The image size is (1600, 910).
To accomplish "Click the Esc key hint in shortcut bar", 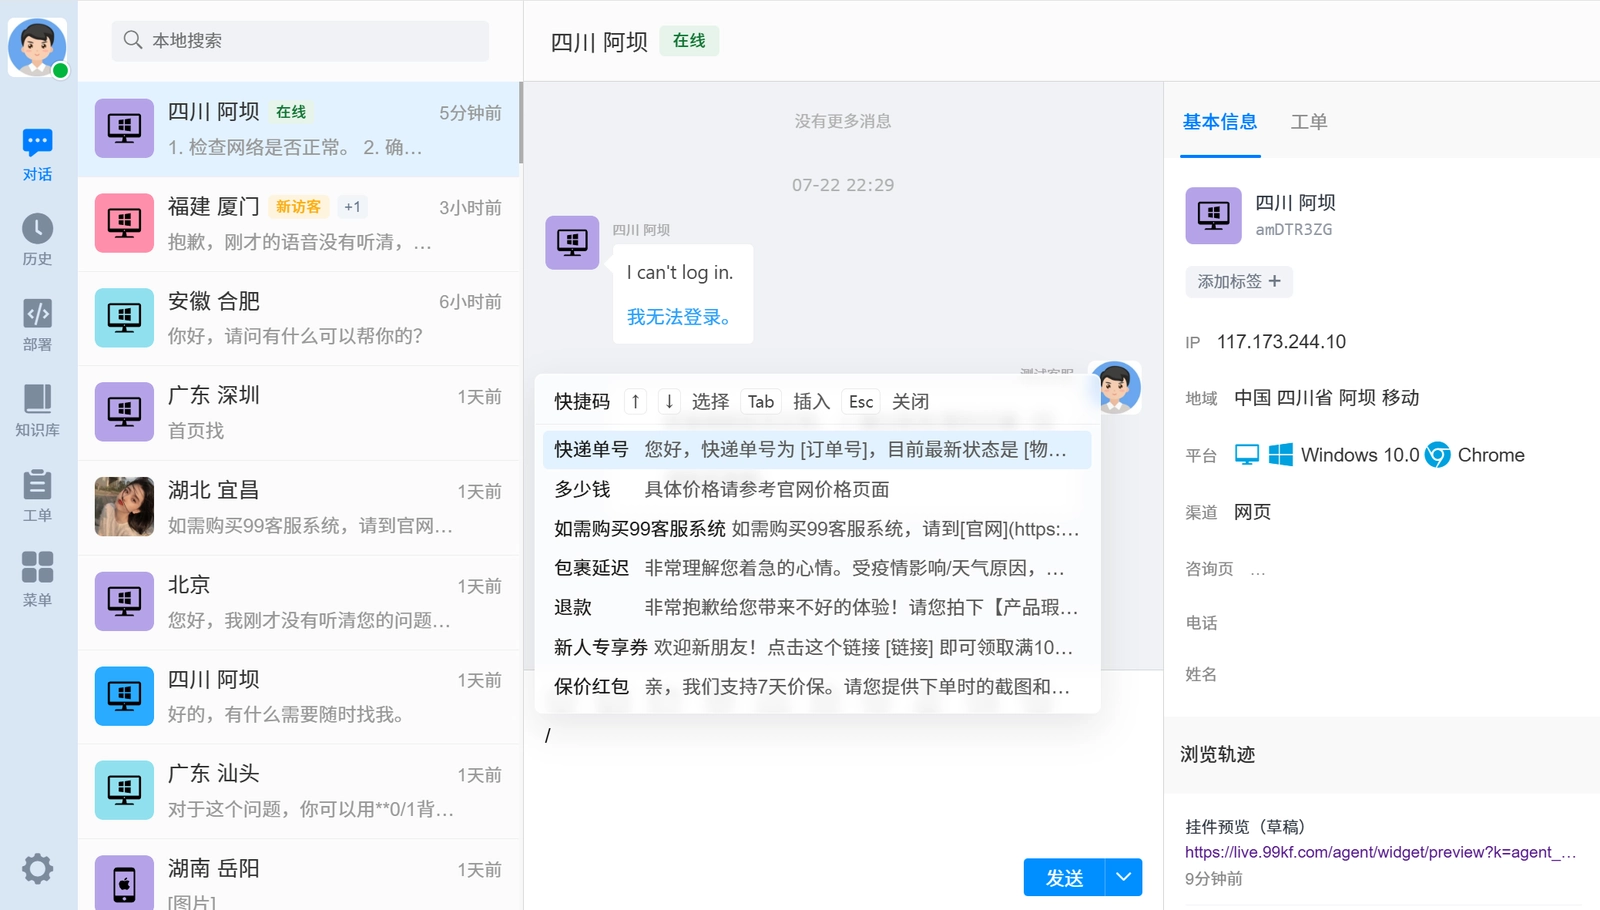I will tap(860, 401).
